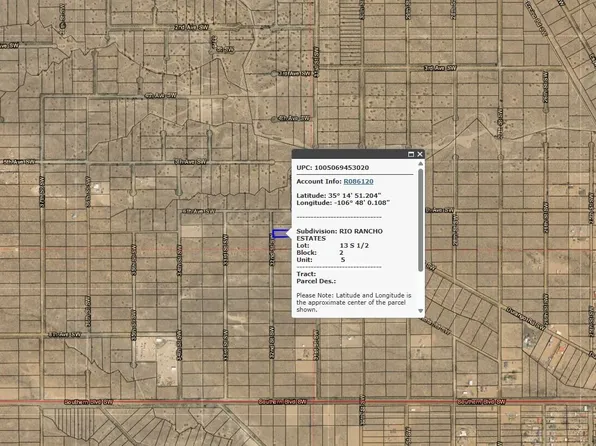Select the blue highlighted parcel on map
The image size is (596, 446).
(x=281, y=233)
